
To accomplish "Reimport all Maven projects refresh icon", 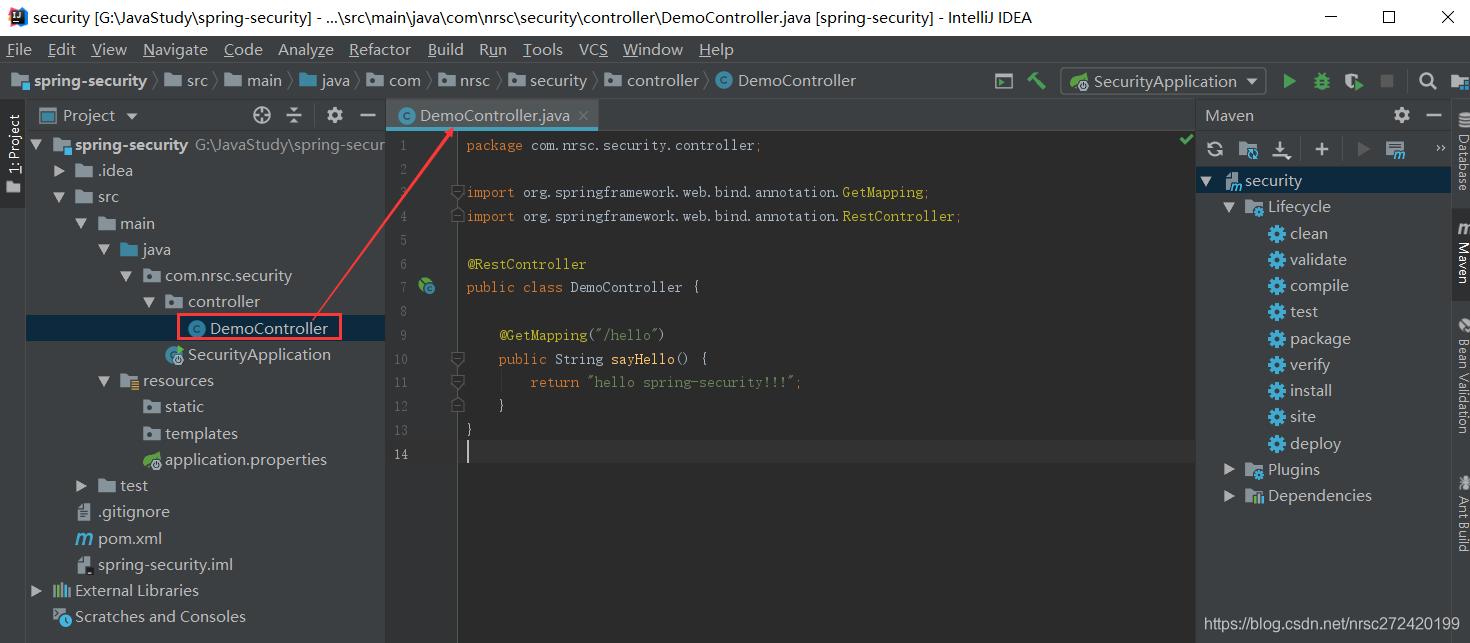I will [x=1214, y=149].
